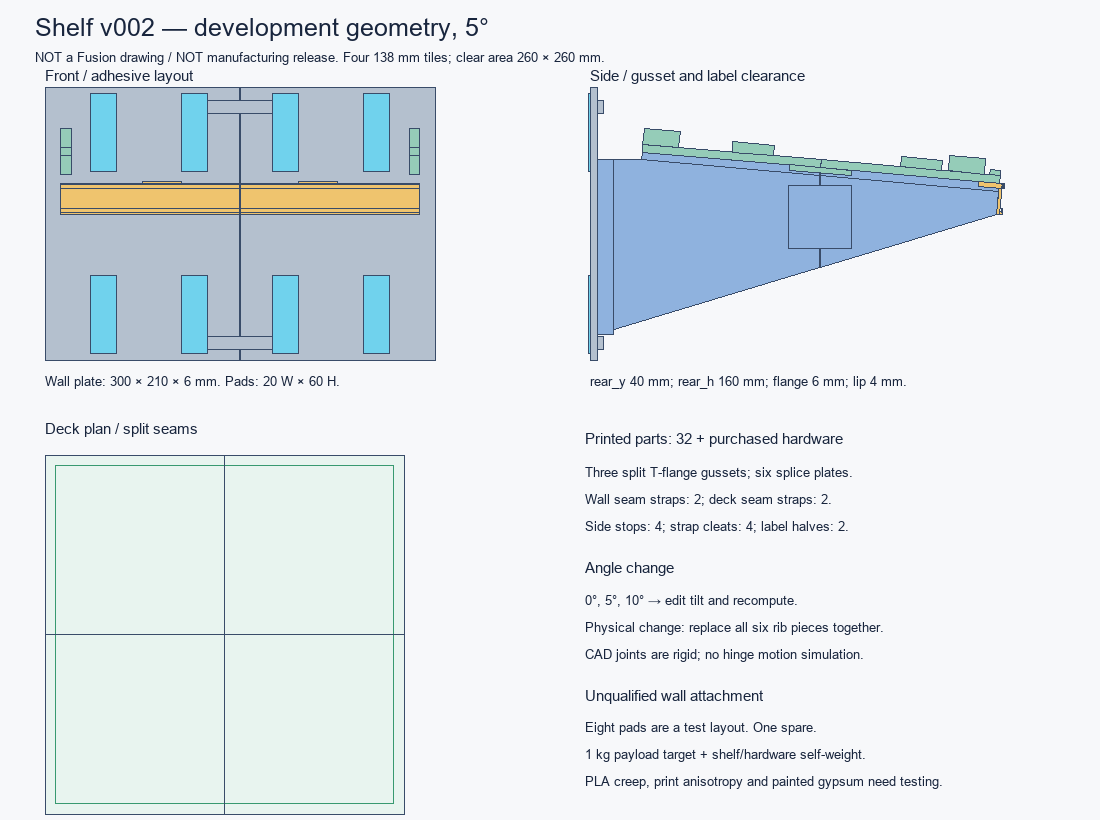Click 'PLA creep, print anisotropy and painted gypsum' line

(x=763, y=781)
